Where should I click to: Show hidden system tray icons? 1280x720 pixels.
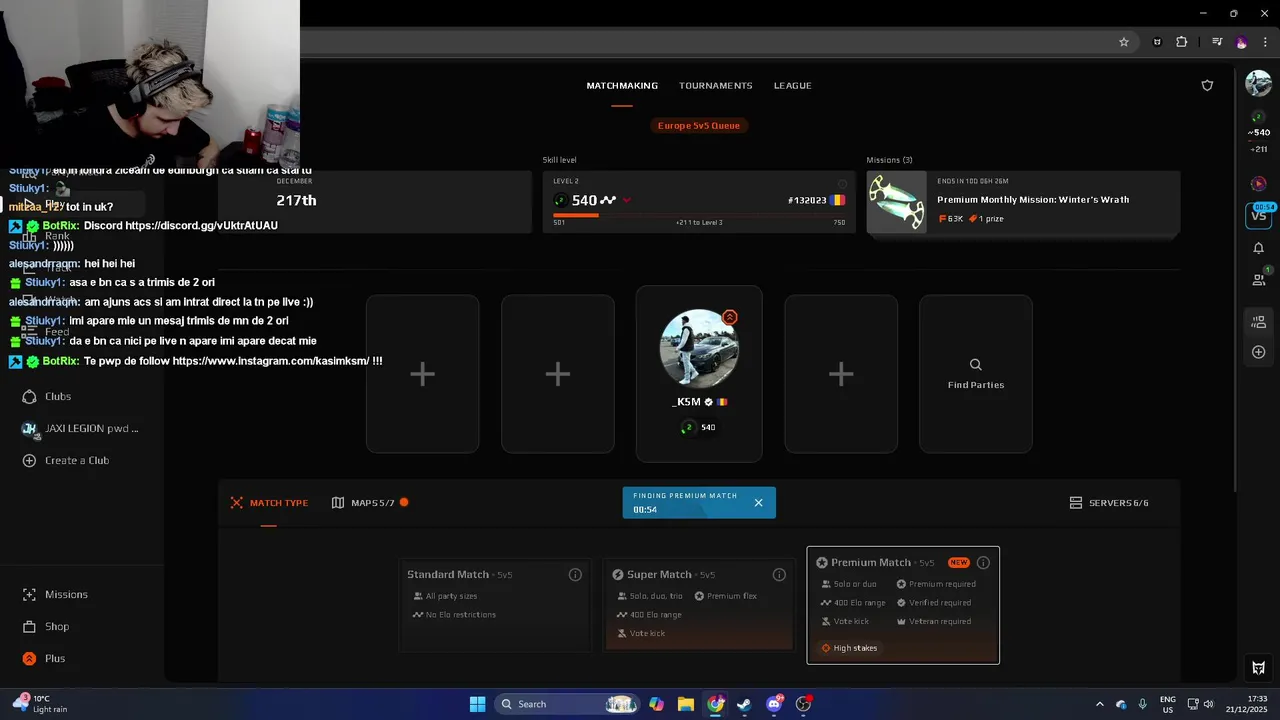[1099, 704]
